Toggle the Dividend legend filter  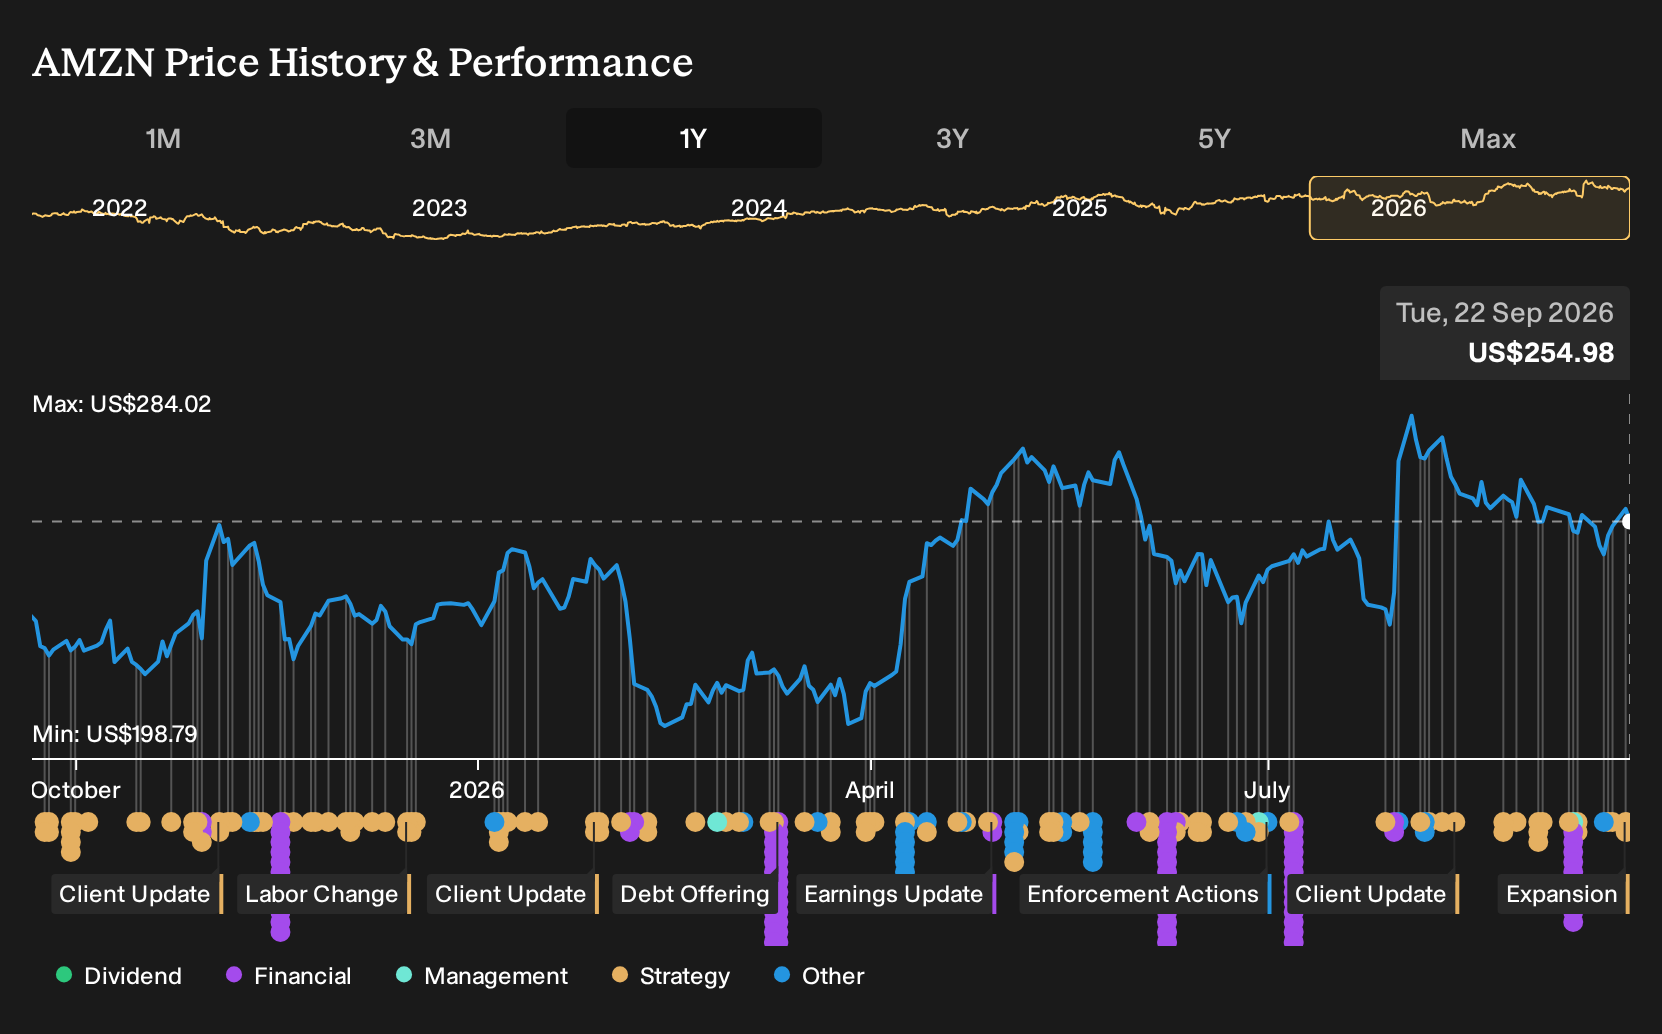point(119,976)
